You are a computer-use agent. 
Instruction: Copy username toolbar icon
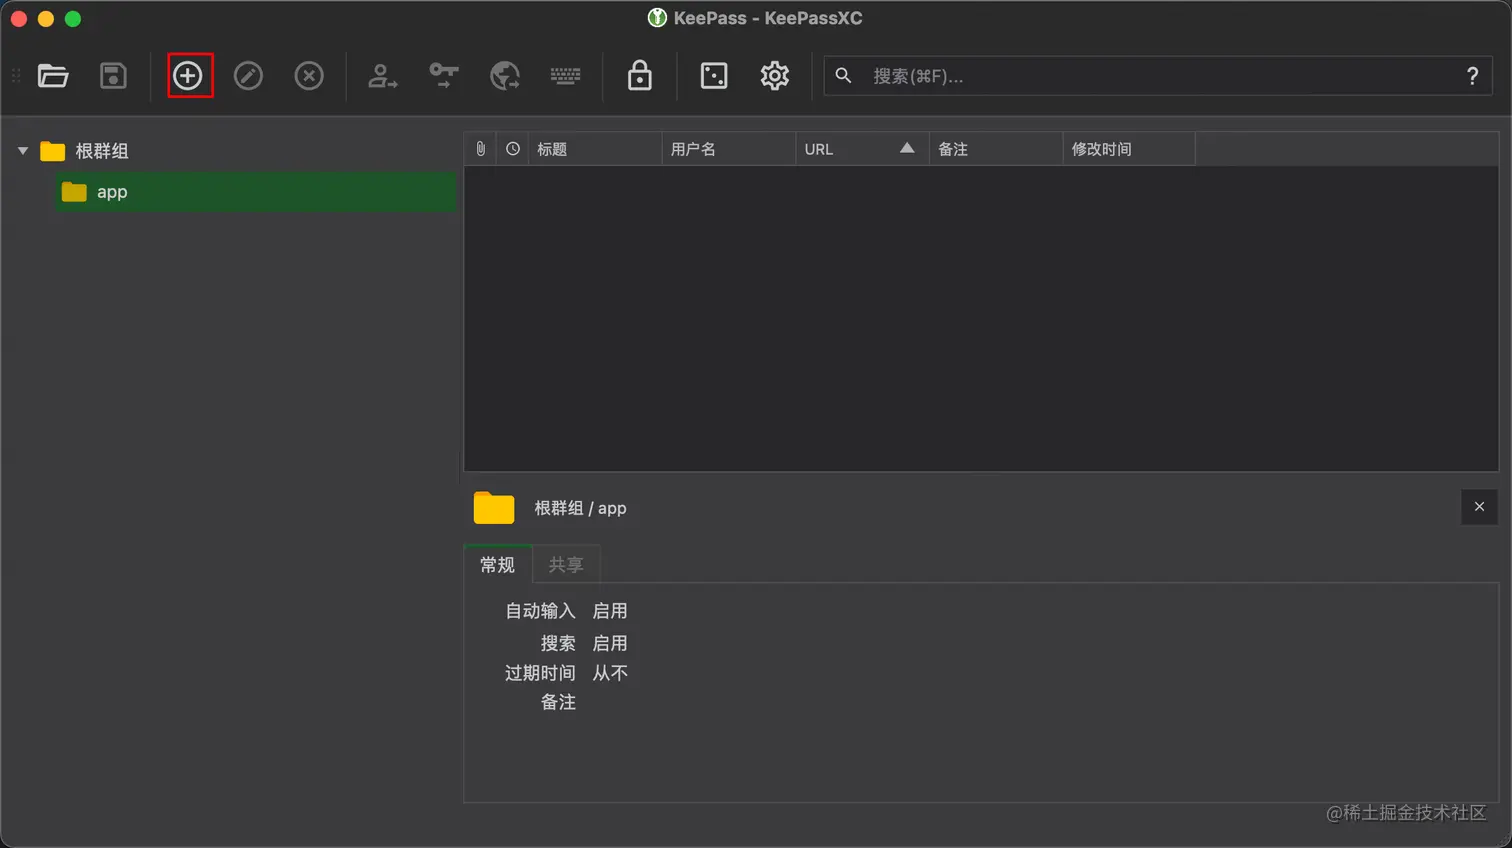tap(382, 76)
